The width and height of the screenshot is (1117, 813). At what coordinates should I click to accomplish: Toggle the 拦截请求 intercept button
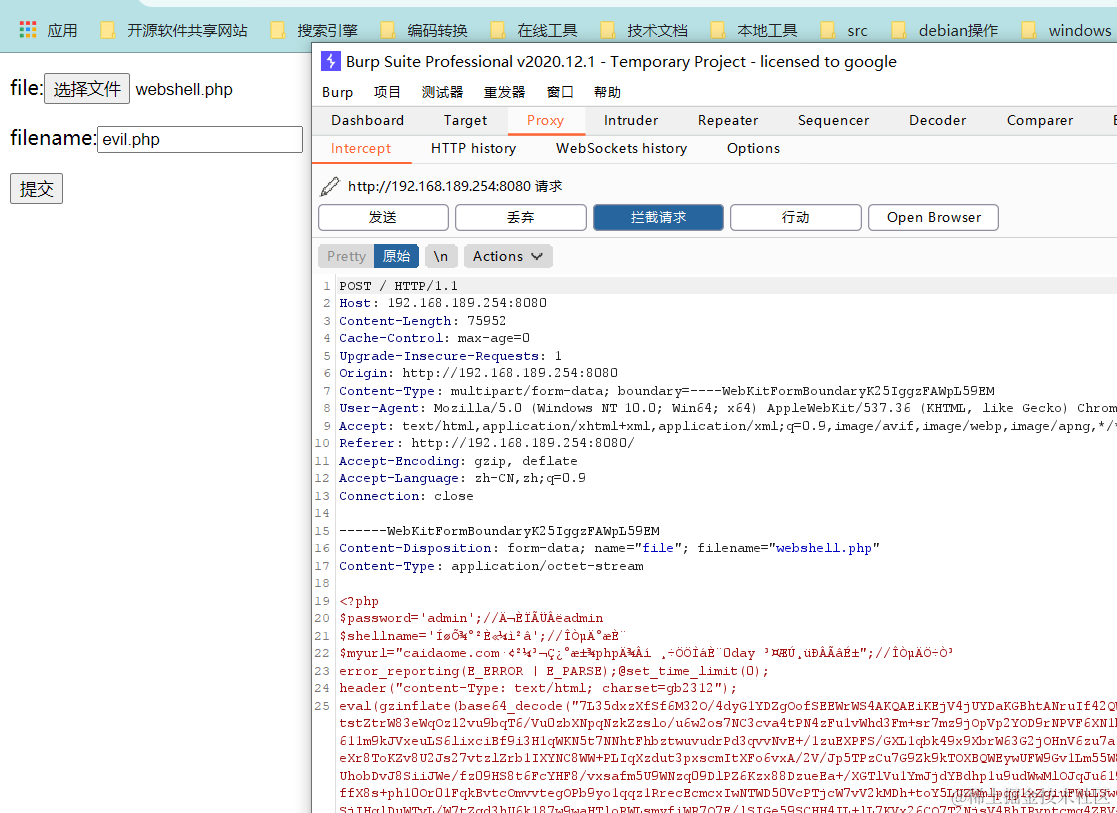658,217
